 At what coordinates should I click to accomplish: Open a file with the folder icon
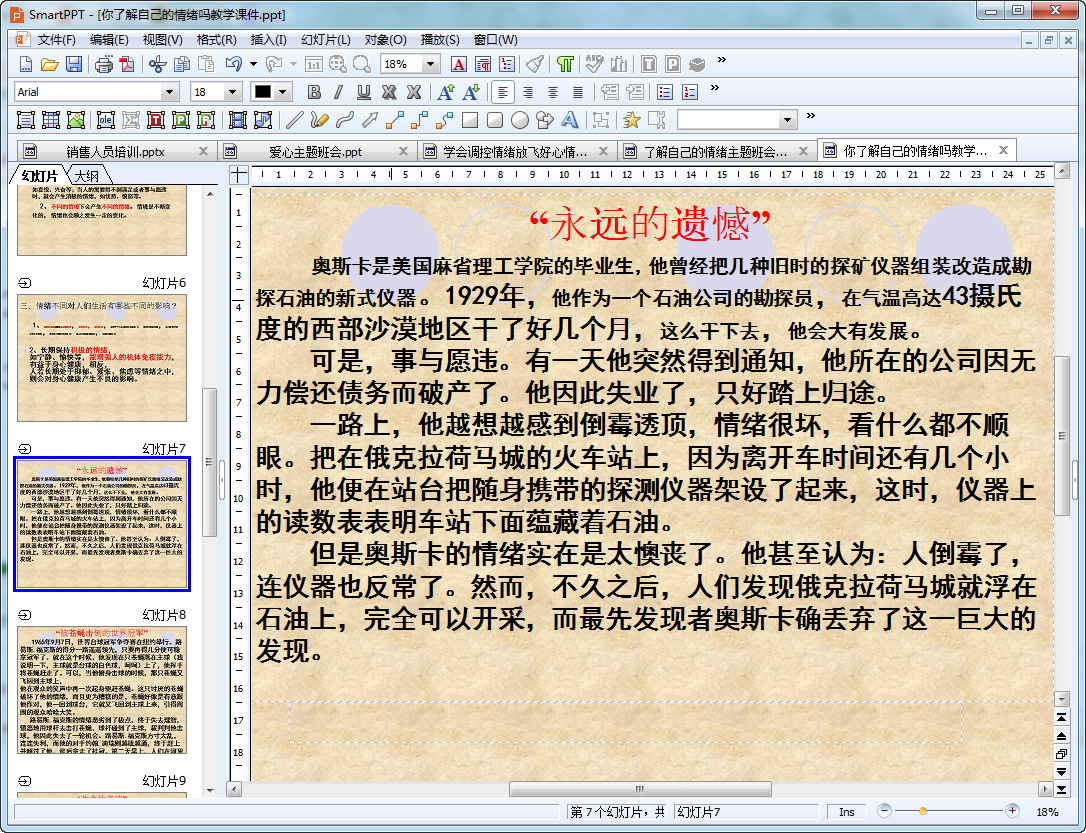[49, 64]
